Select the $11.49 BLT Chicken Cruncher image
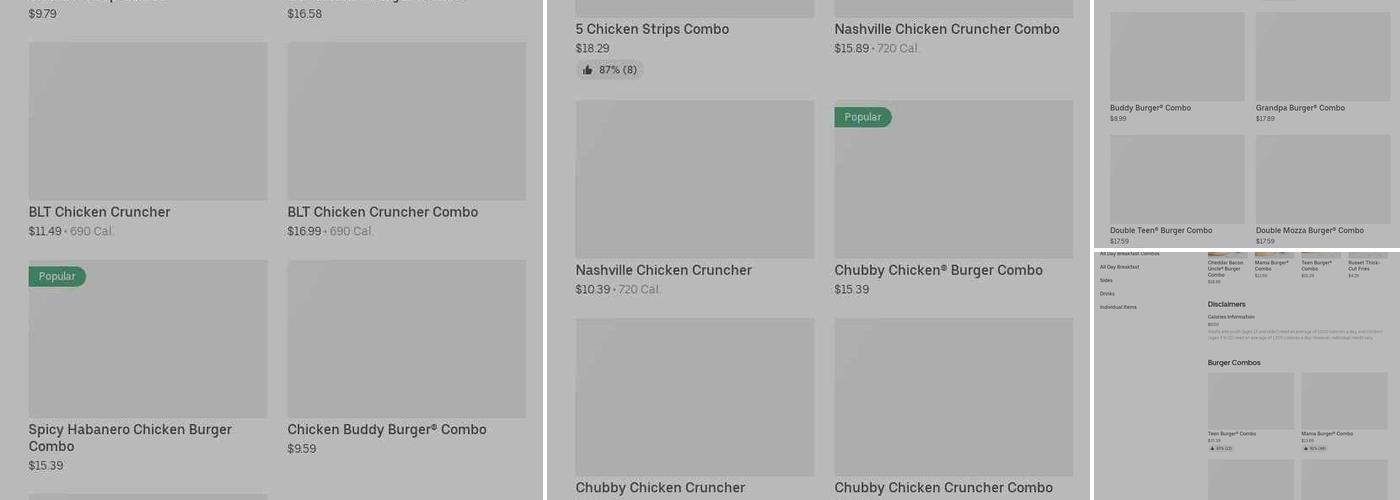This screenshot has width=1400, height=500. (x=148, y=121)
